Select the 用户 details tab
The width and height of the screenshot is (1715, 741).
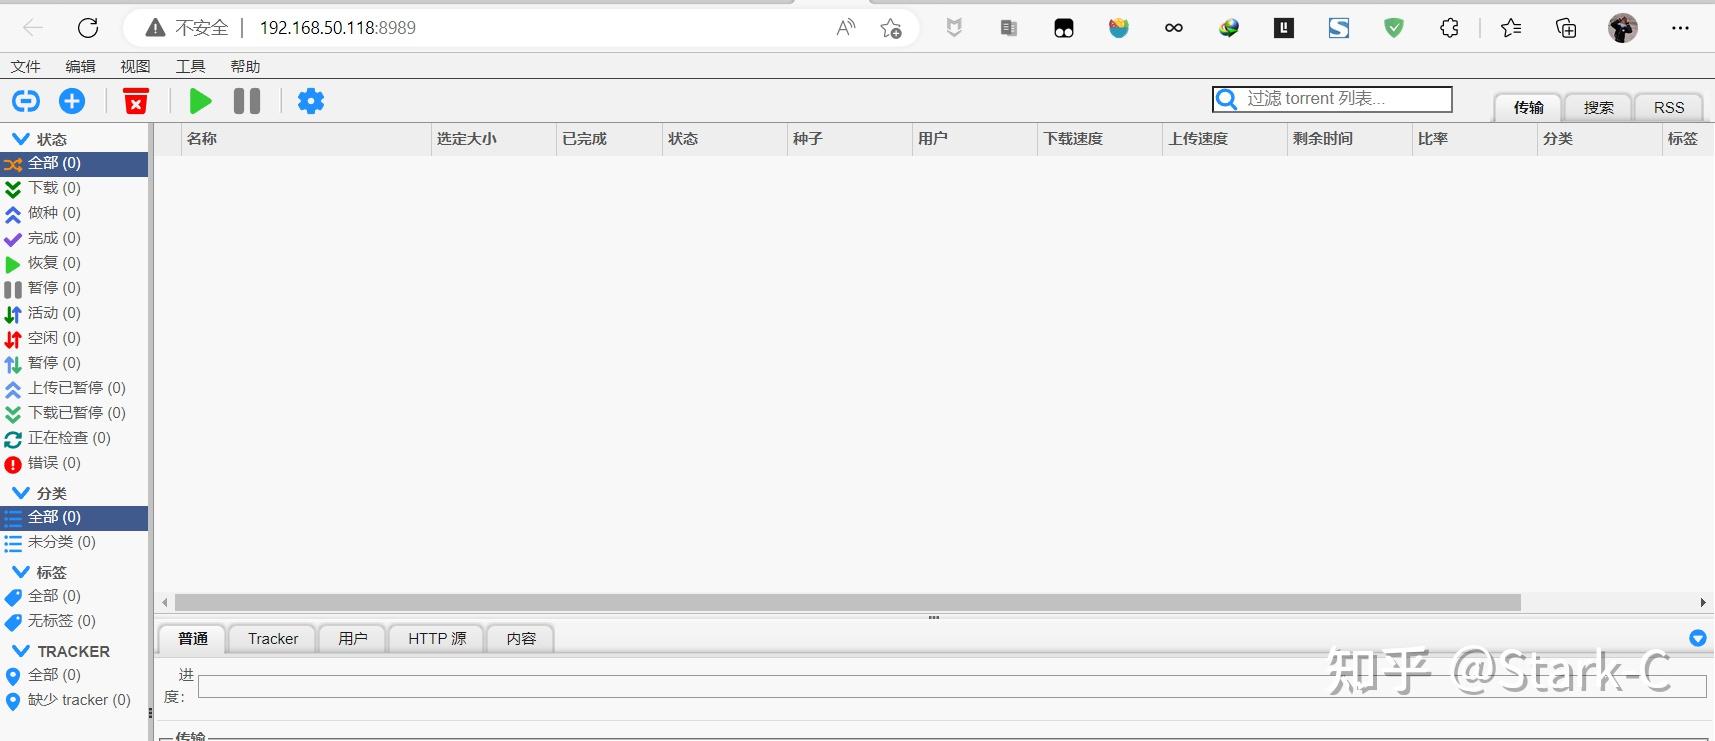pos(352,638)
